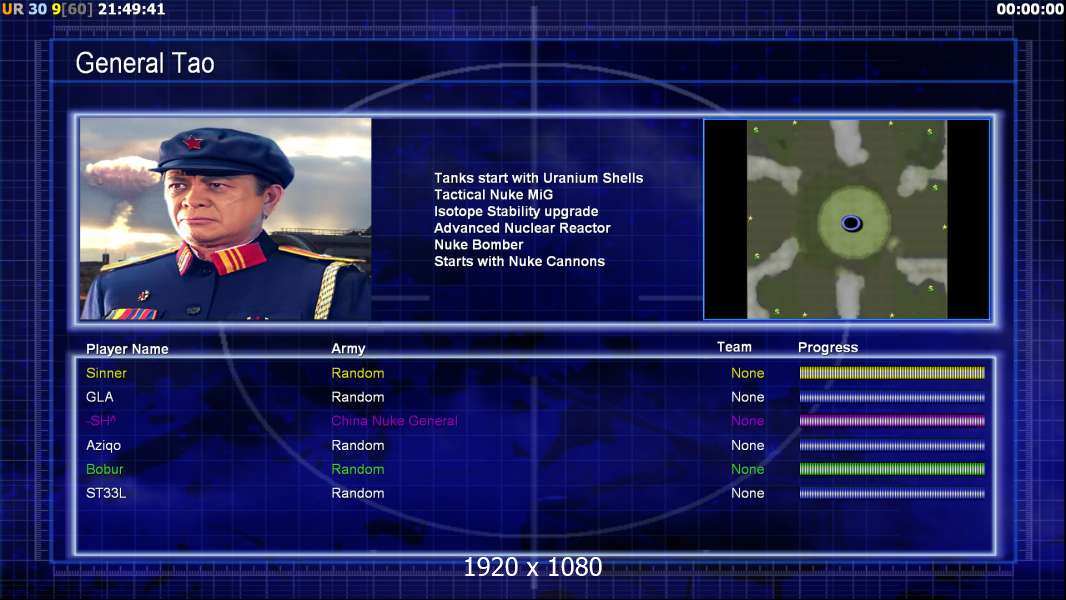Click Sinner's yellow progress bar

click(892, 372)
